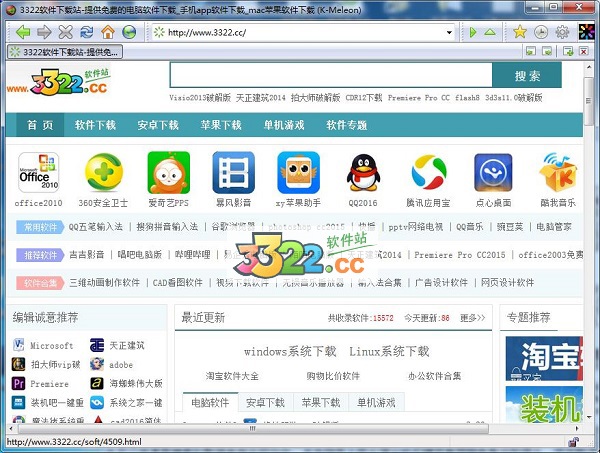Switch to the 电脑软件 tab
Image resolution: width=600 pixels, height=453 pixels.
(x=210, y=402)
